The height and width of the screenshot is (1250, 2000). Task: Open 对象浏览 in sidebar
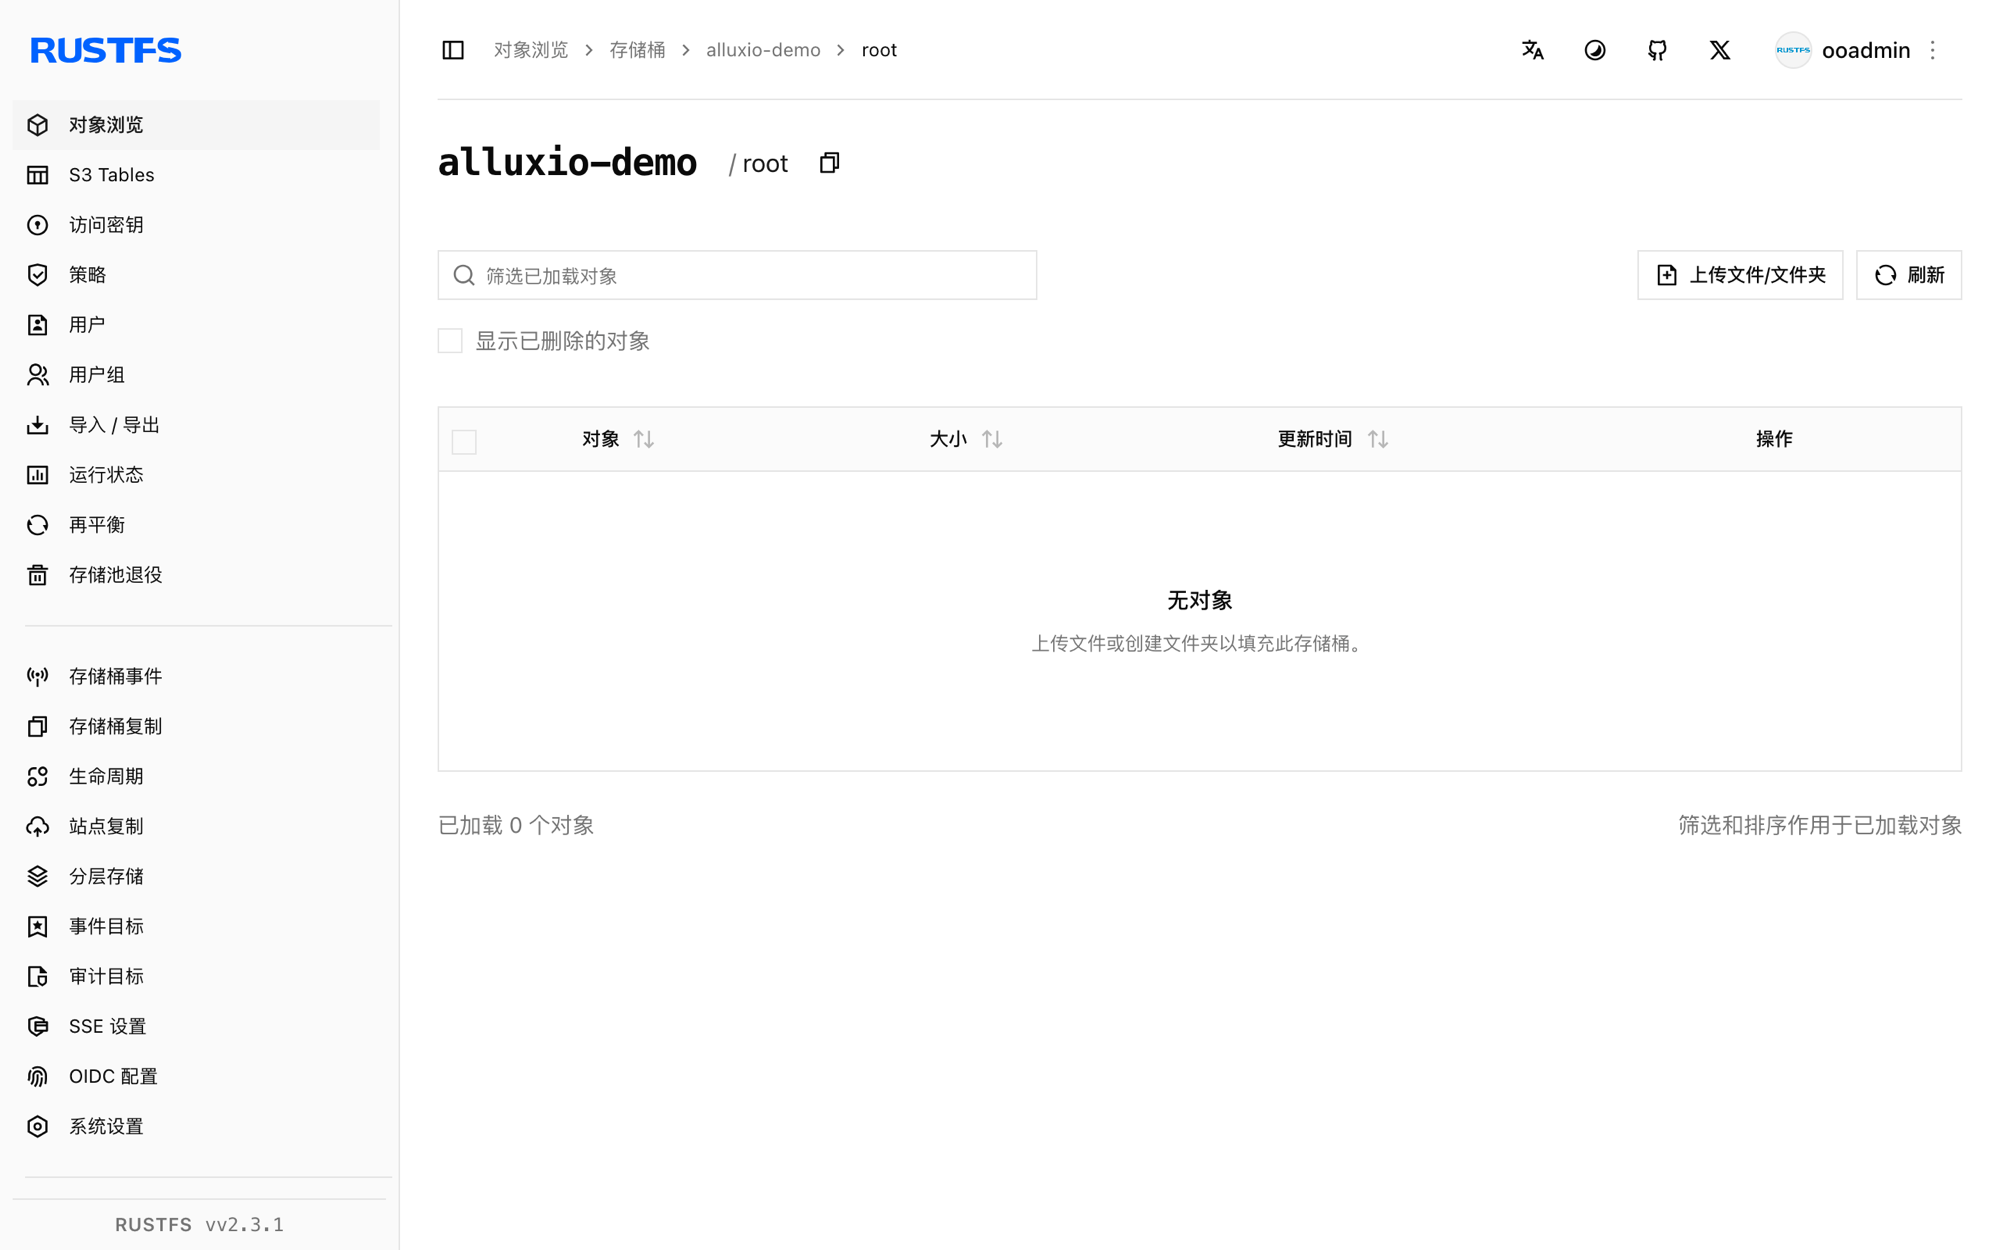click(196, 125)
